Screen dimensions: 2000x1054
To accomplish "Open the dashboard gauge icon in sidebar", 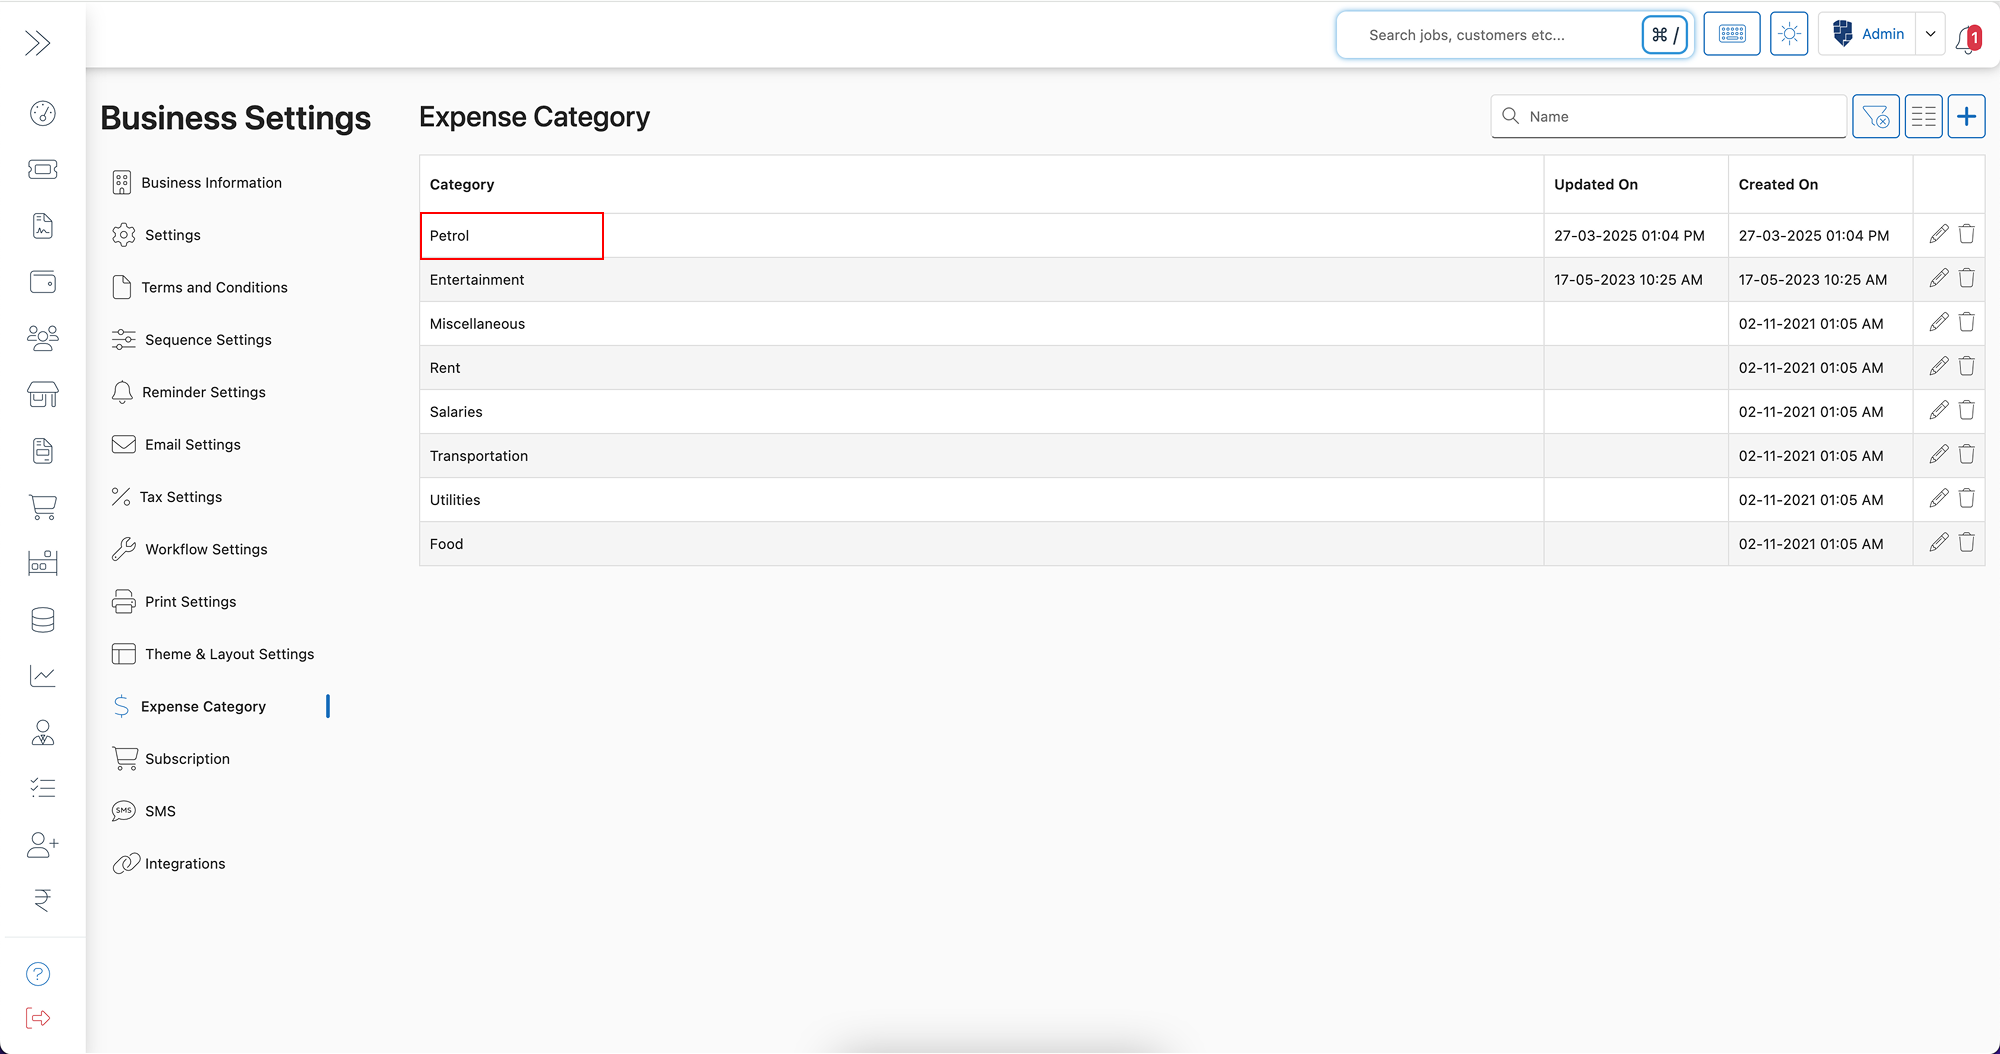I will [43, 113].
